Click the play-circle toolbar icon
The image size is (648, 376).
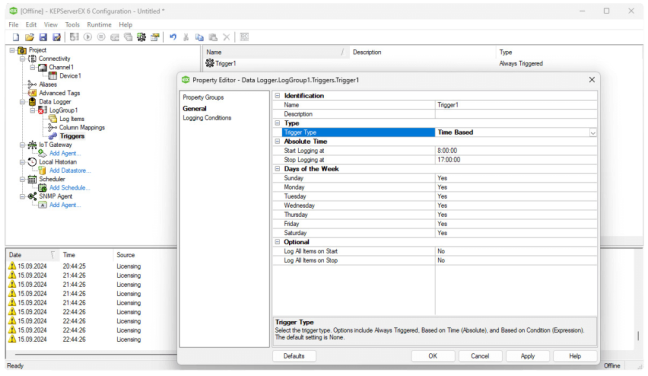coord(88,37)
